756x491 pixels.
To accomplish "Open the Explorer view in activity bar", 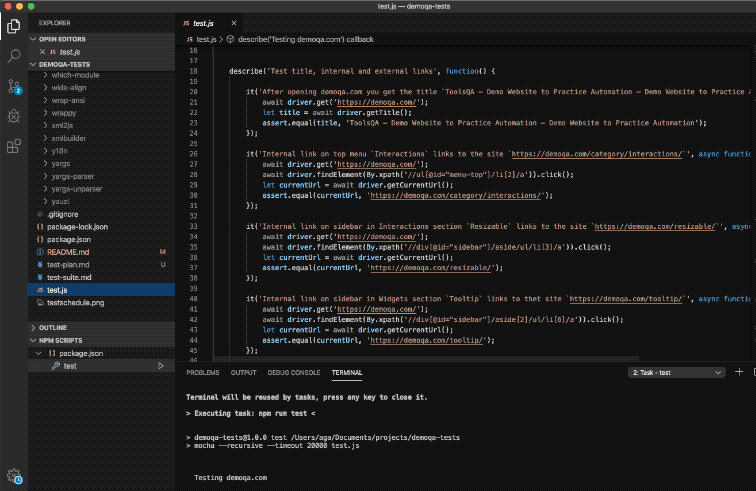I will click(14, 26).
